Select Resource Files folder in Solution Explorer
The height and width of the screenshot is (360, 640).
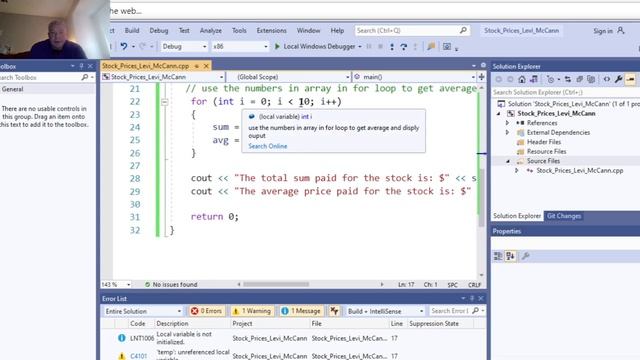coord(547,151)
